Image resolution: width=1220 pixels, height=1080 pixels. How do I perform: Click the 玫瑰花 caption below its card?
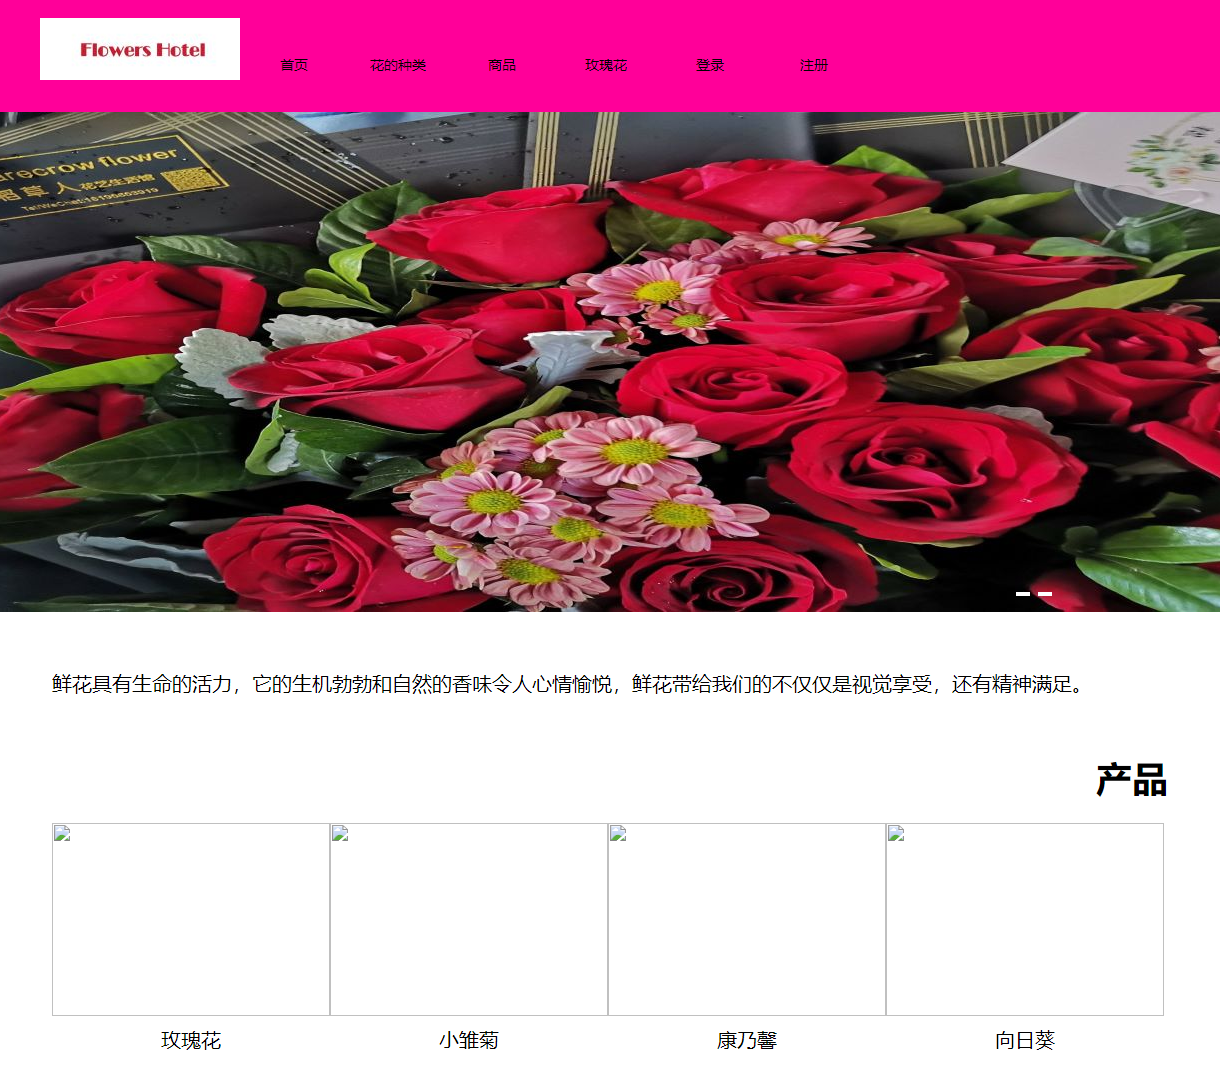[190, 1040]
